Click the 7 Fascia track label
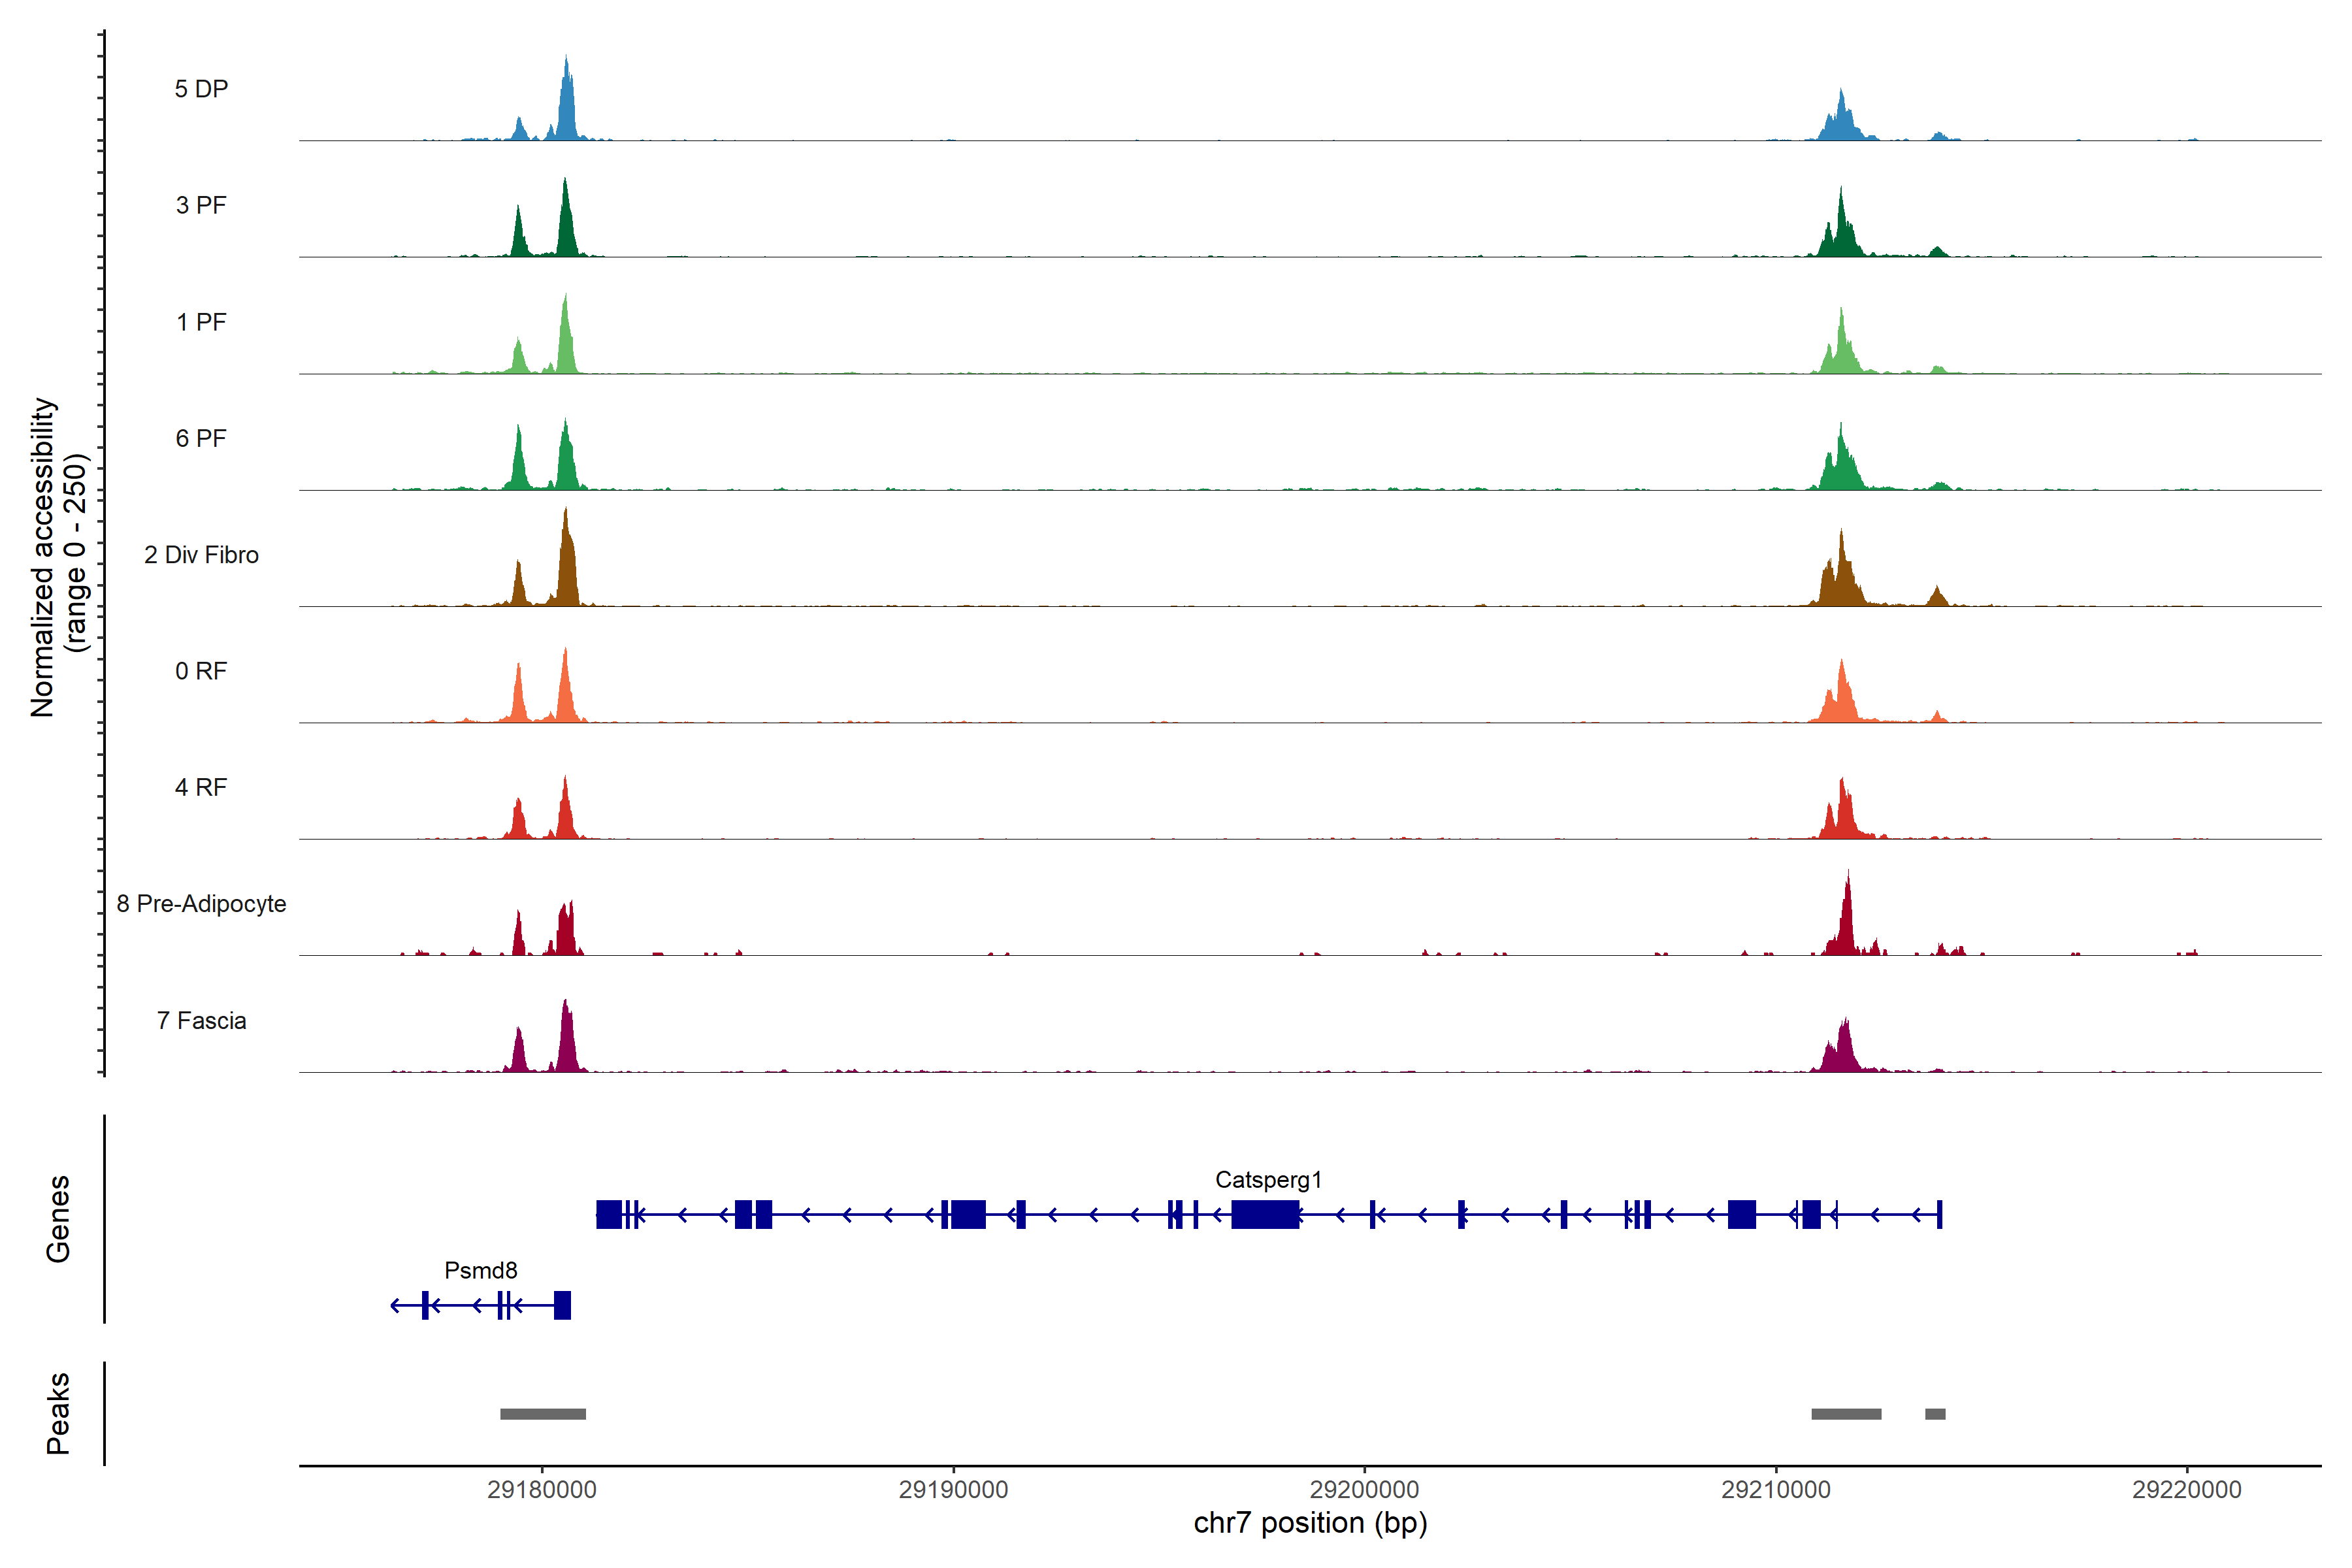 click(x=201, y=1021)
